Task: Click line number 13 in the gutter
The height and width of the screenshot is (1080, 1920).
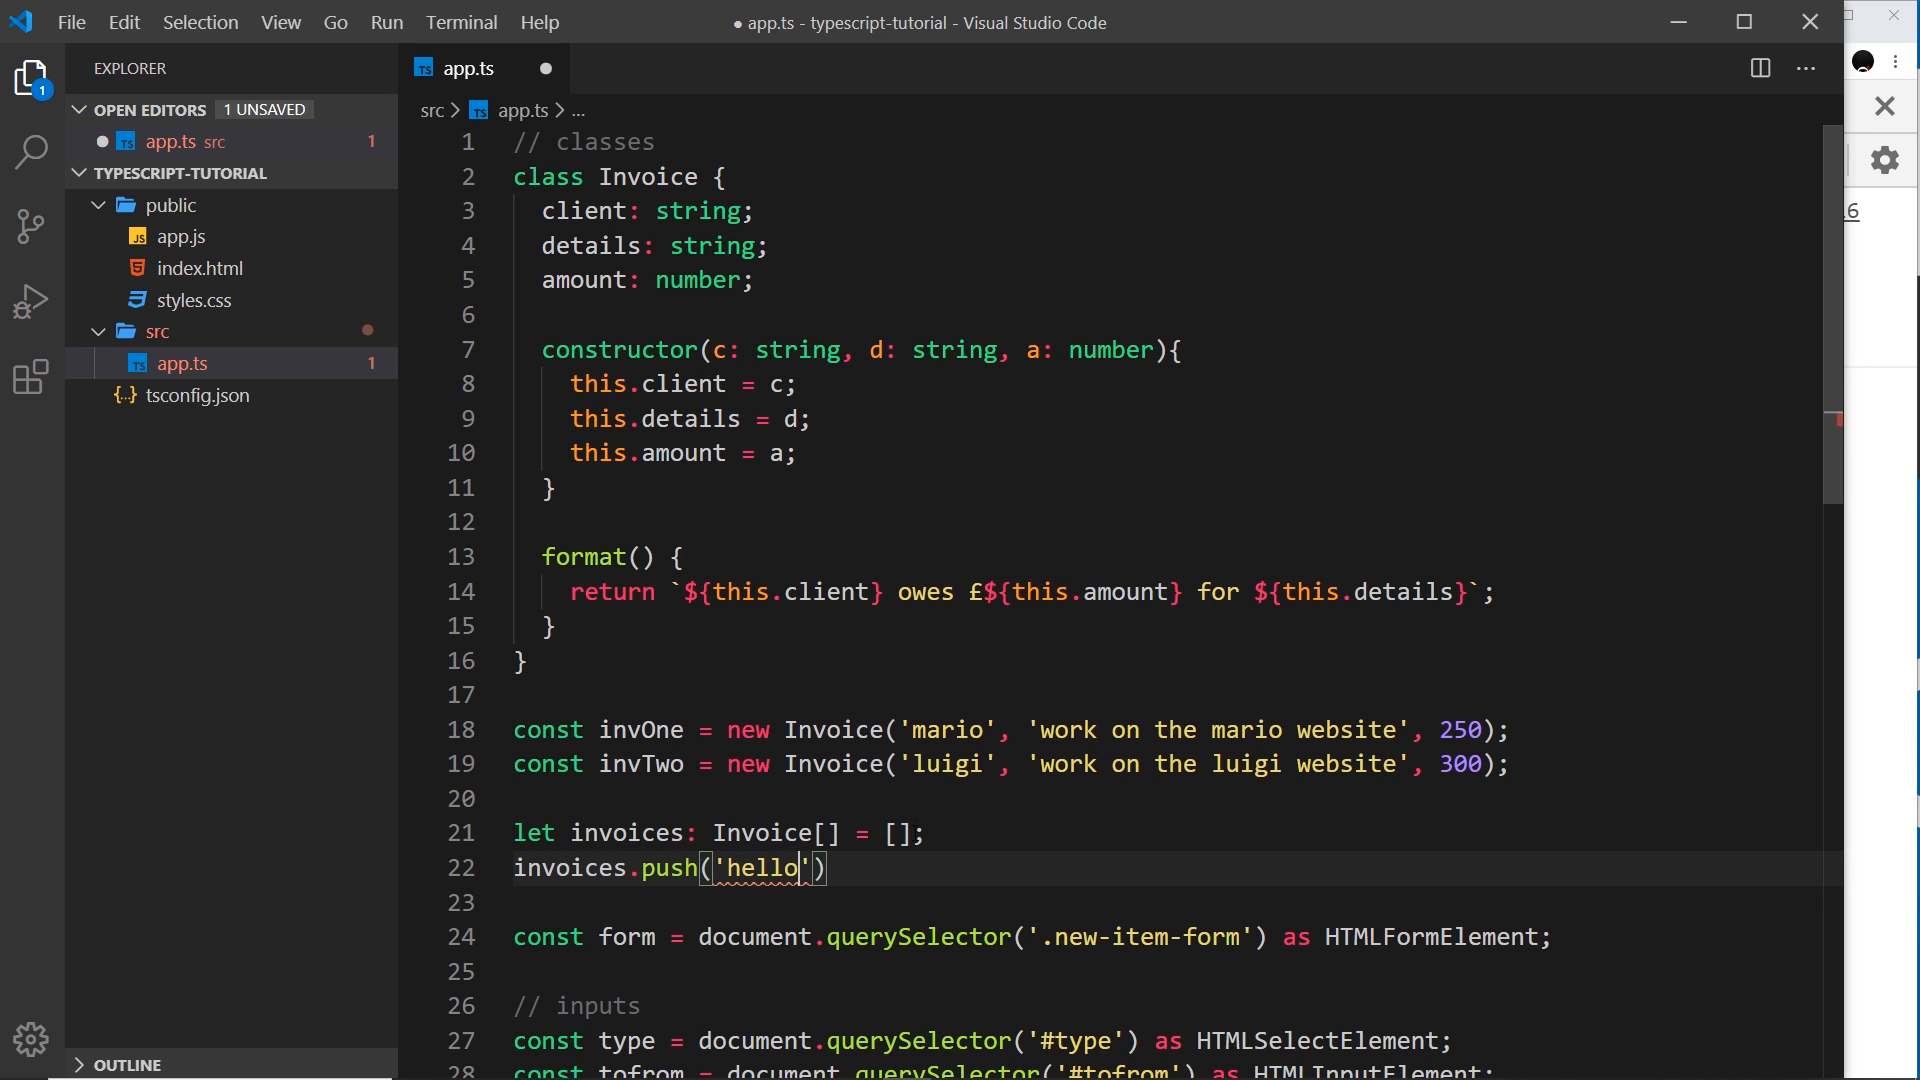Action: (461, 557)
